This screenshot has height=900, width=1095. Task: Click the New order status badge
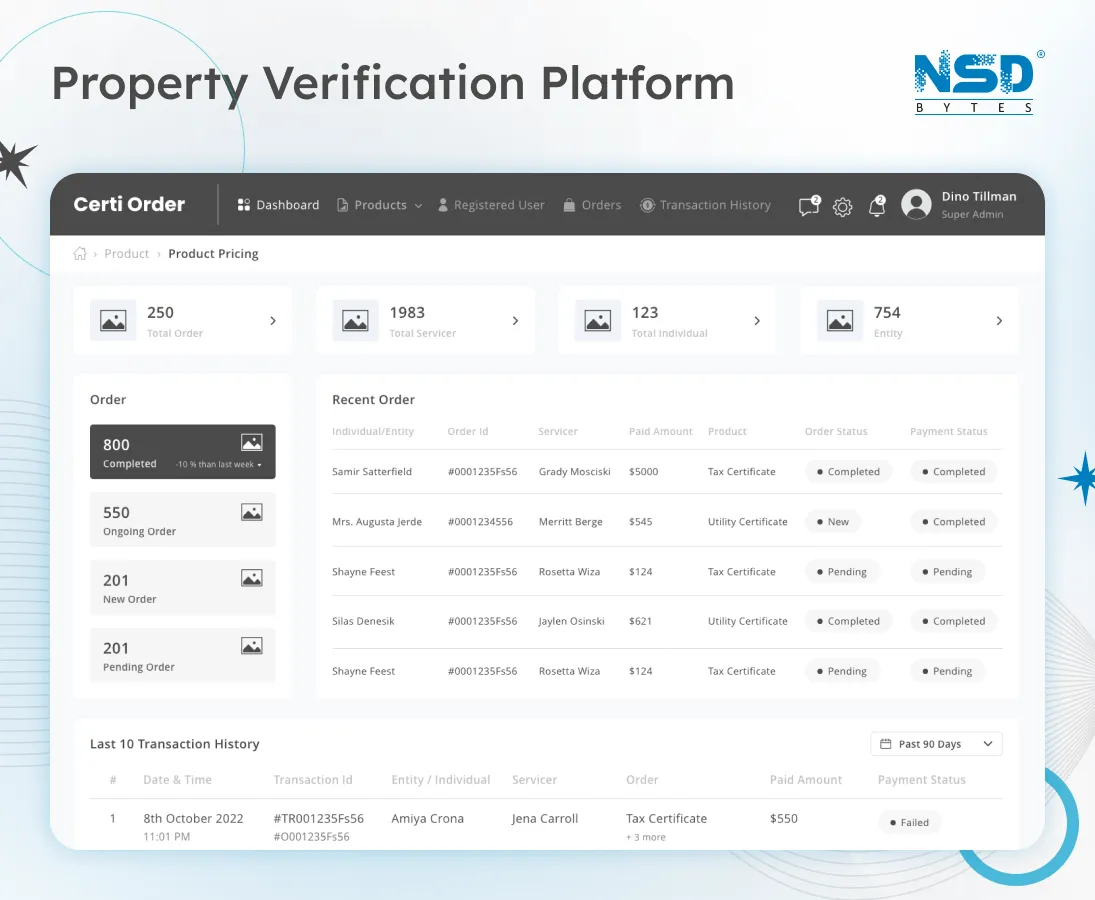833,522
